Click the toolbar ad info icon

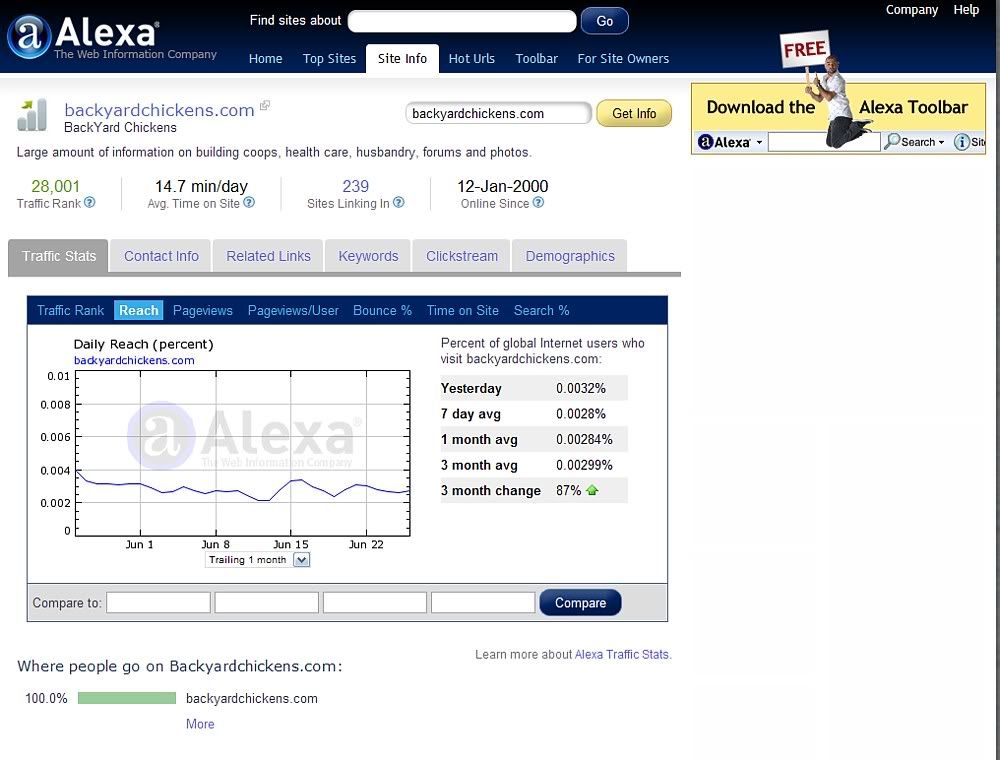point(961,142)
